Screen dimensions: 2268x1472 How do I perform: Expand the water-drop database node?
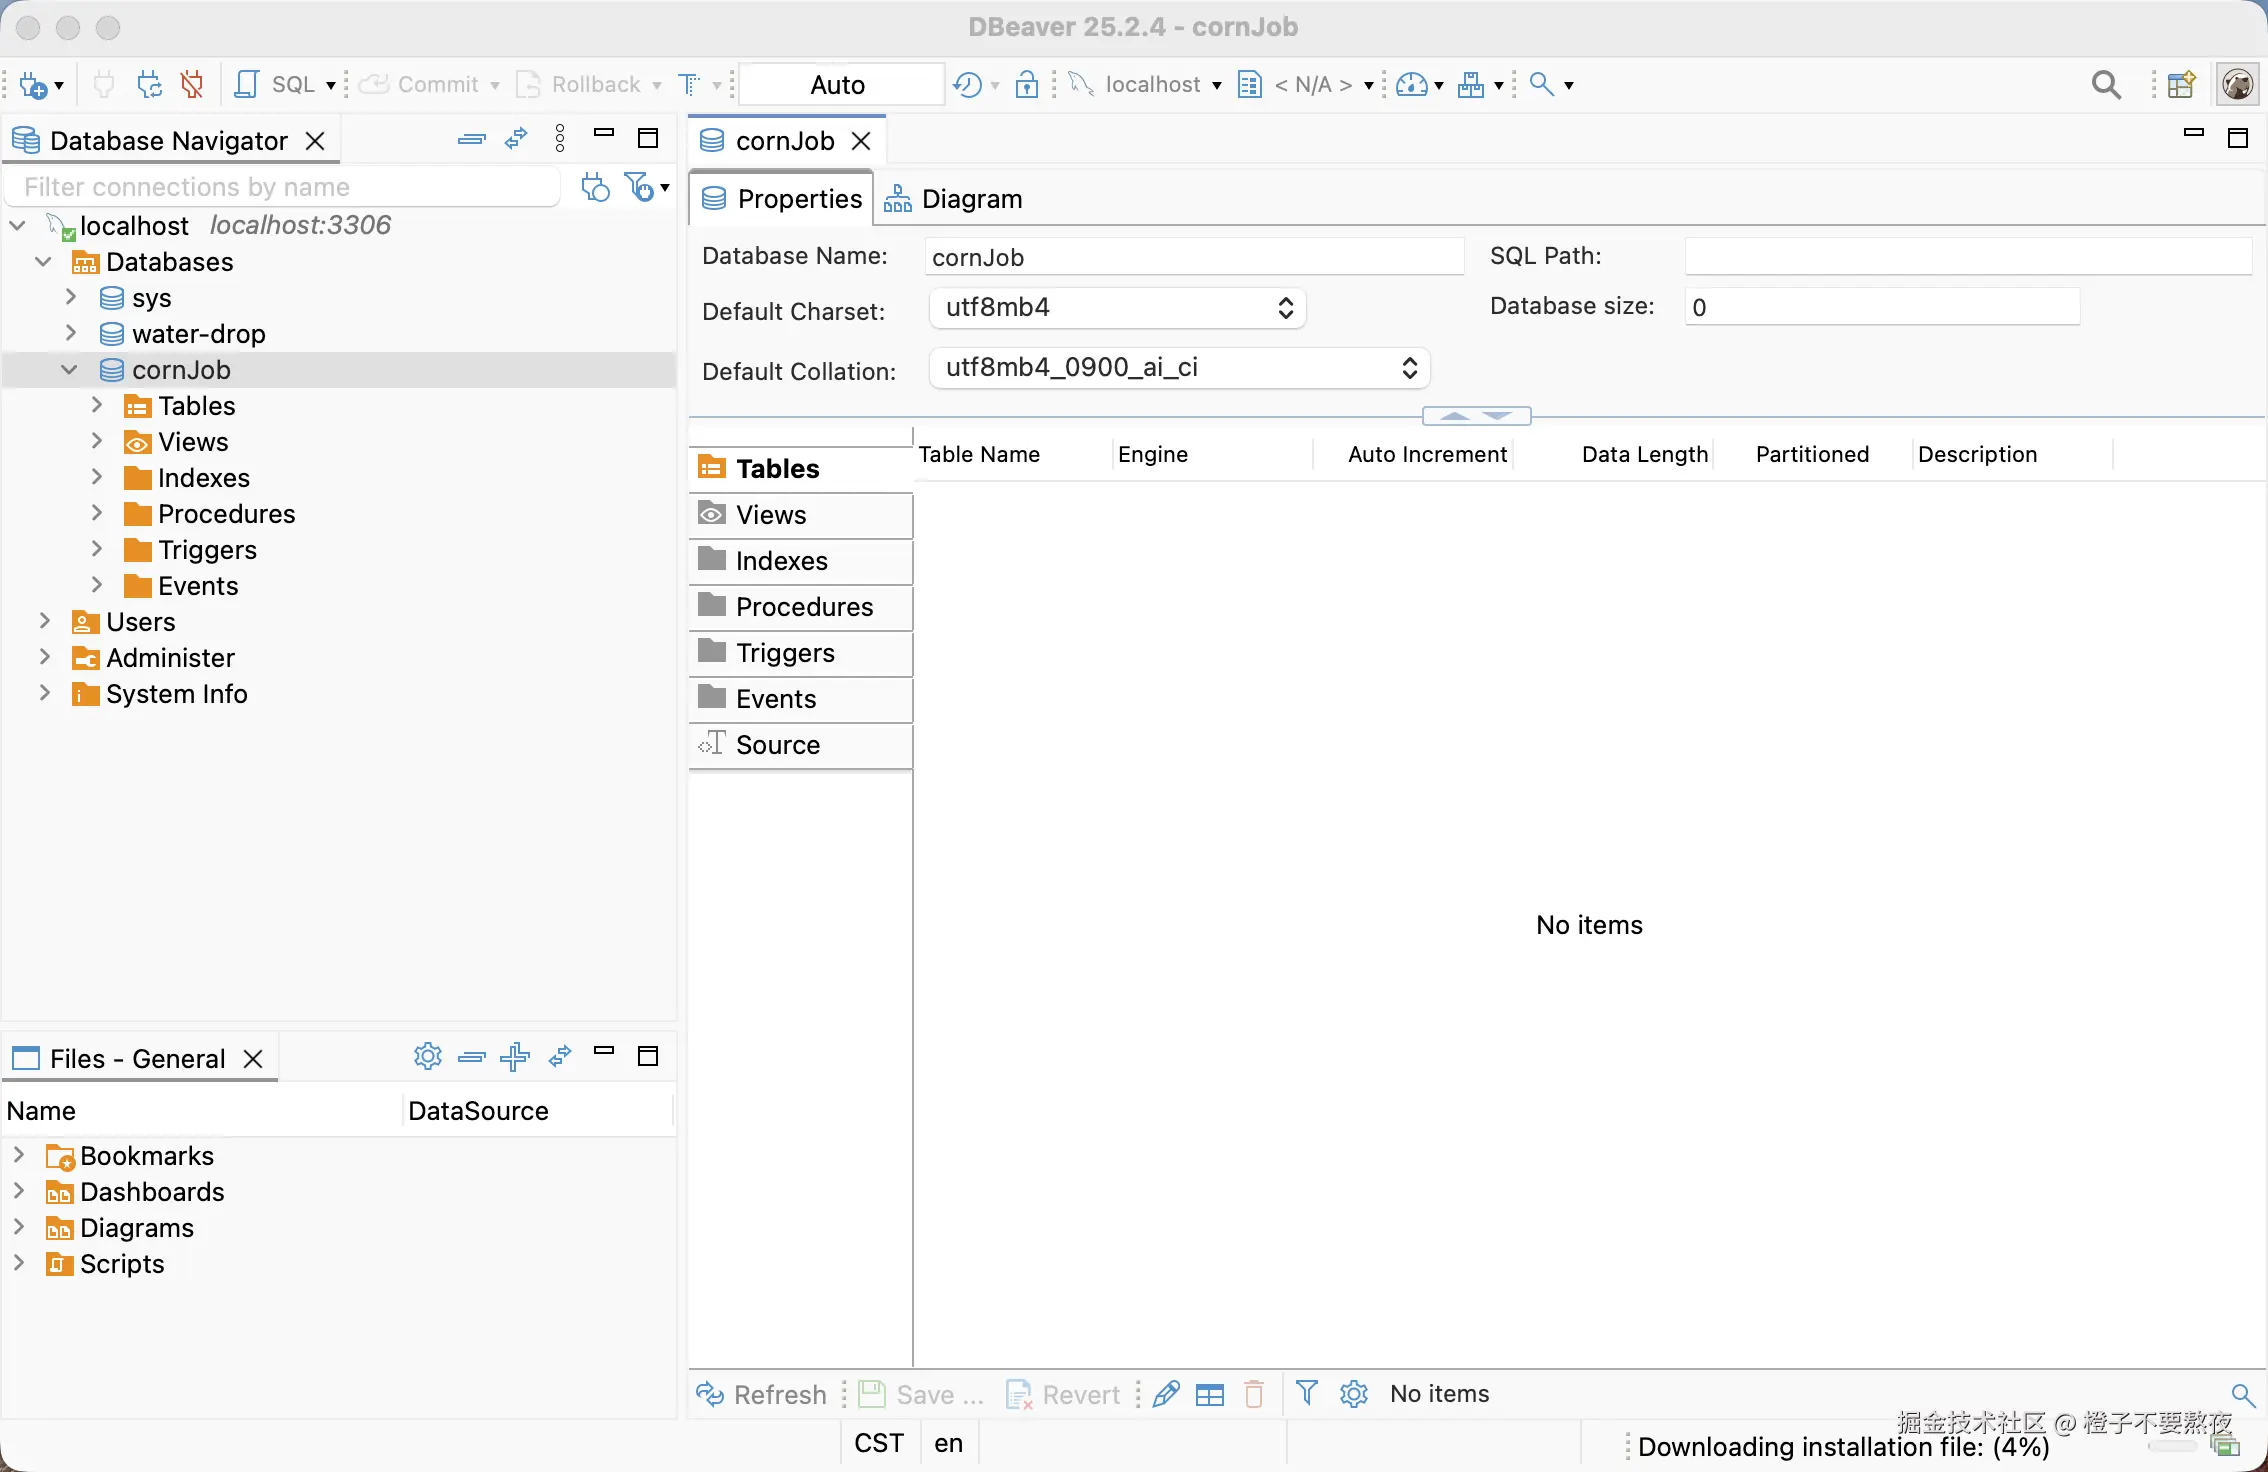tap(71, 333)
